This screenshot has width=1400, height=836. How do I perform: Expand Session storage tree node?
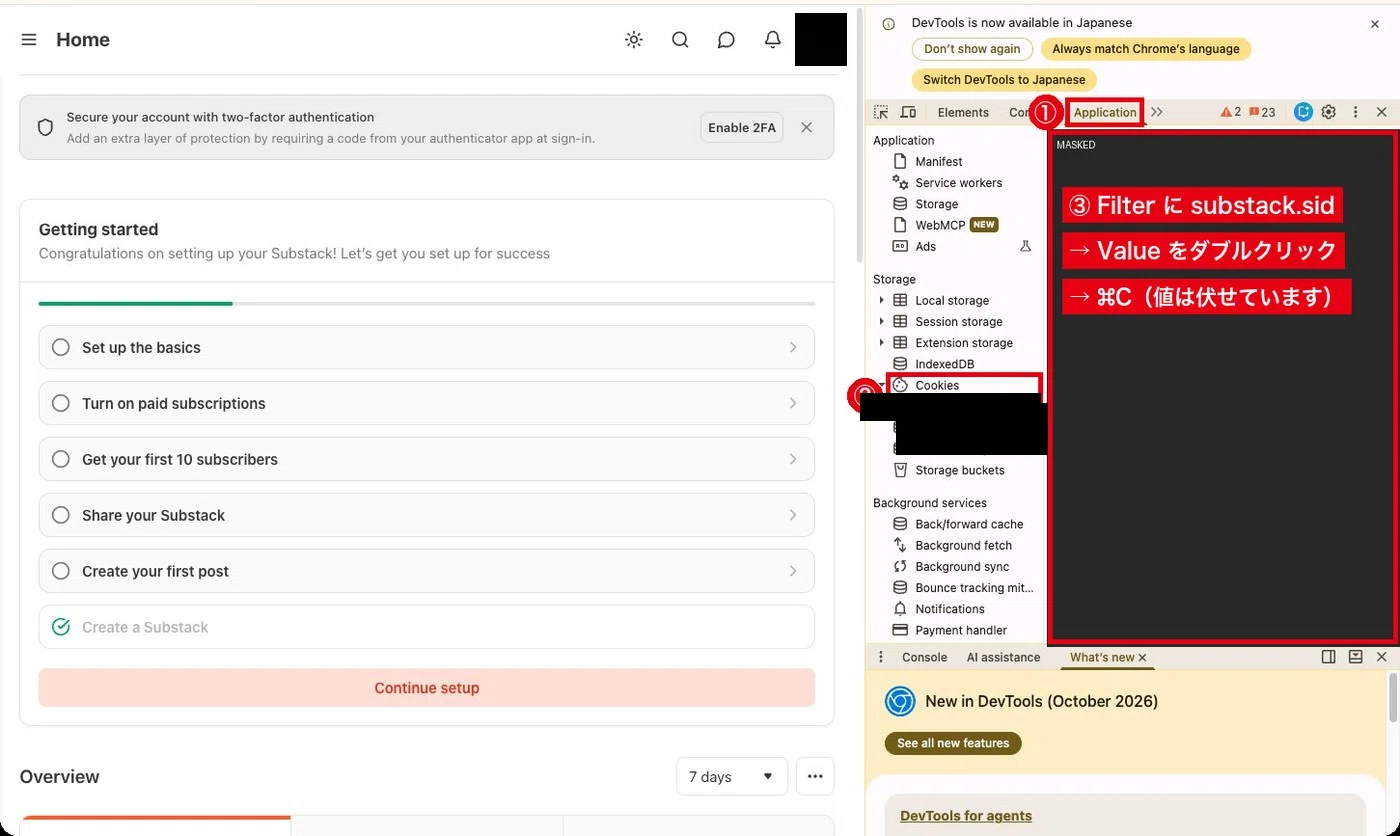[881, 321]
